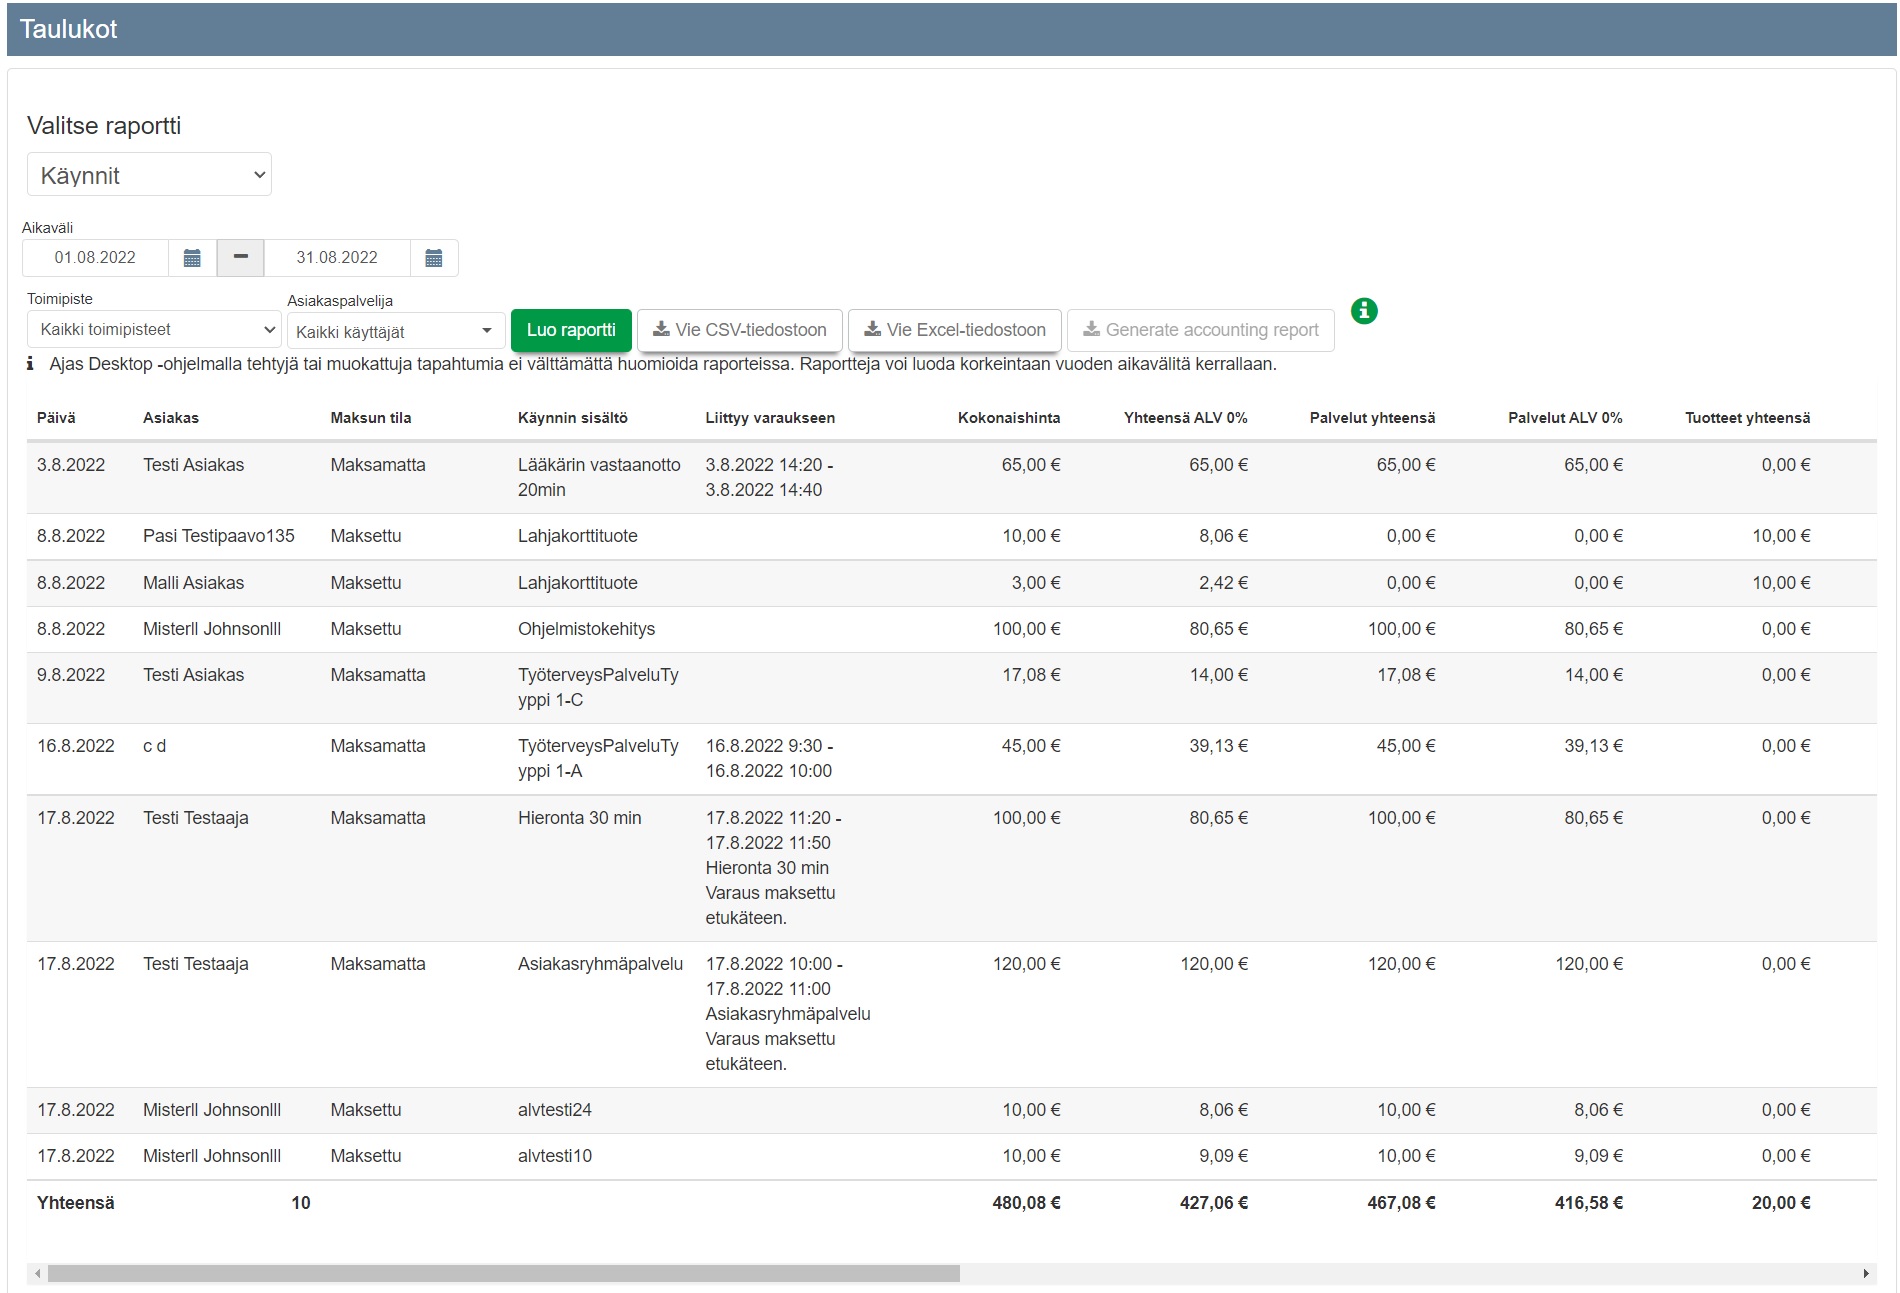Image resolution: width=1900 pixels, height=1293 pixels.
Task: Select the Malli Asiakas customer cell
Action: [x=194, y=583]
